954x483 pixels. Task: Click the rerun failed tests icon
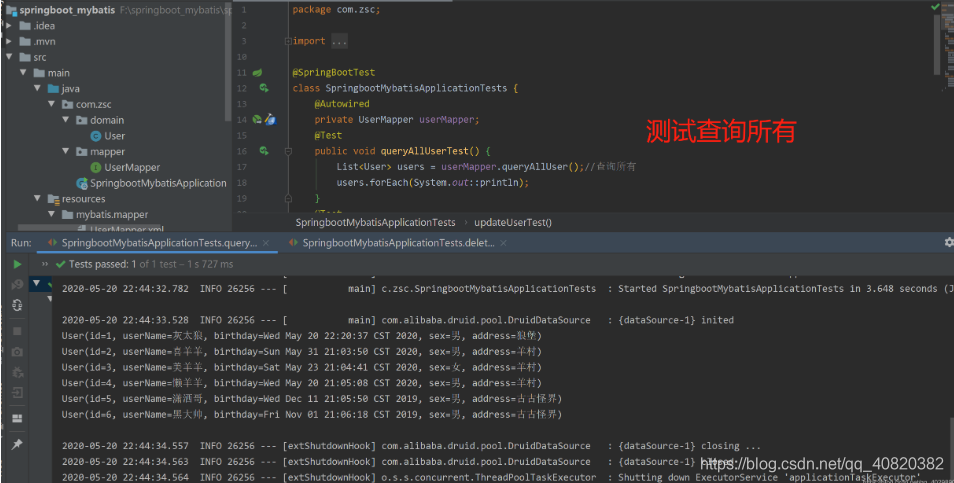click(x=17, y=285)
